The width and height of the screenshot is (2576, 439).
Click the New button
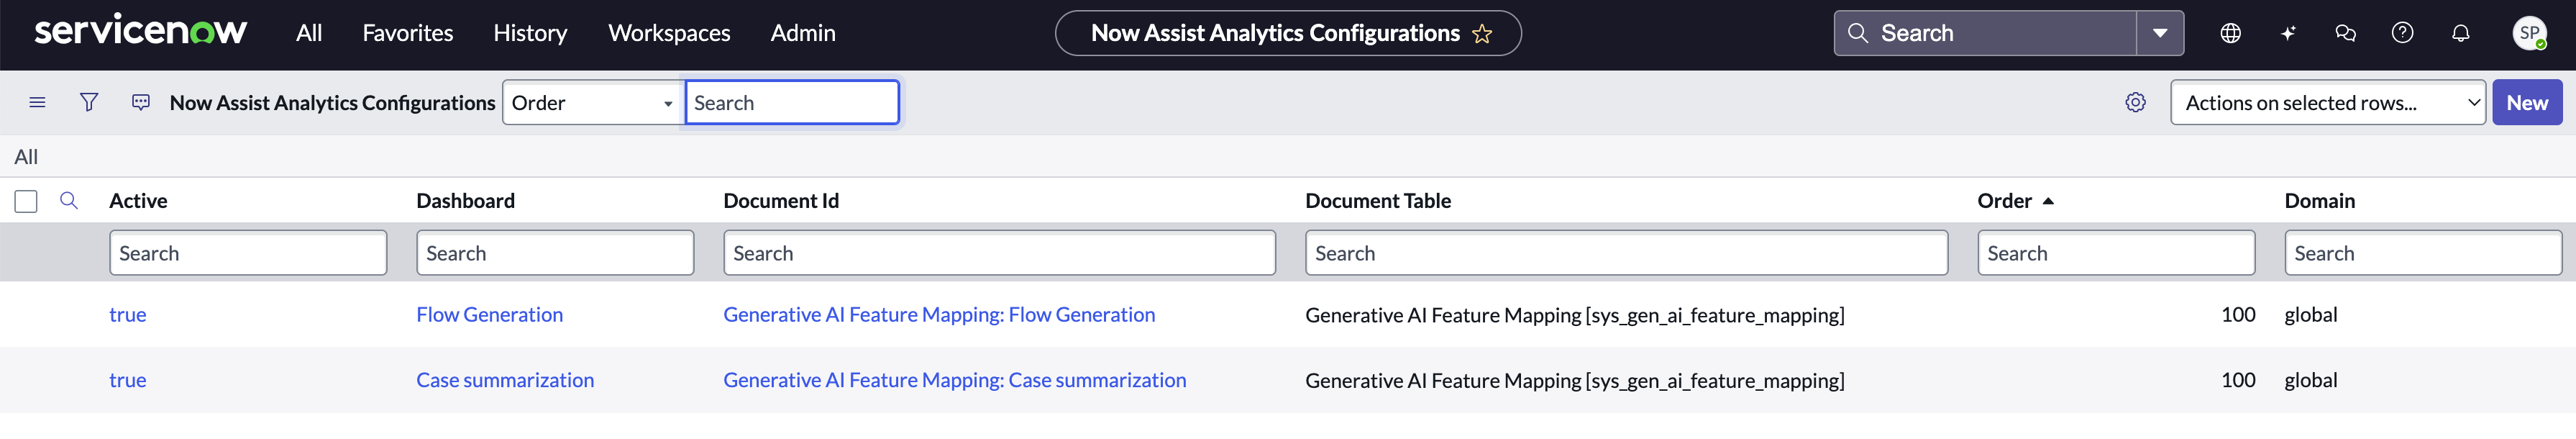2526,102
